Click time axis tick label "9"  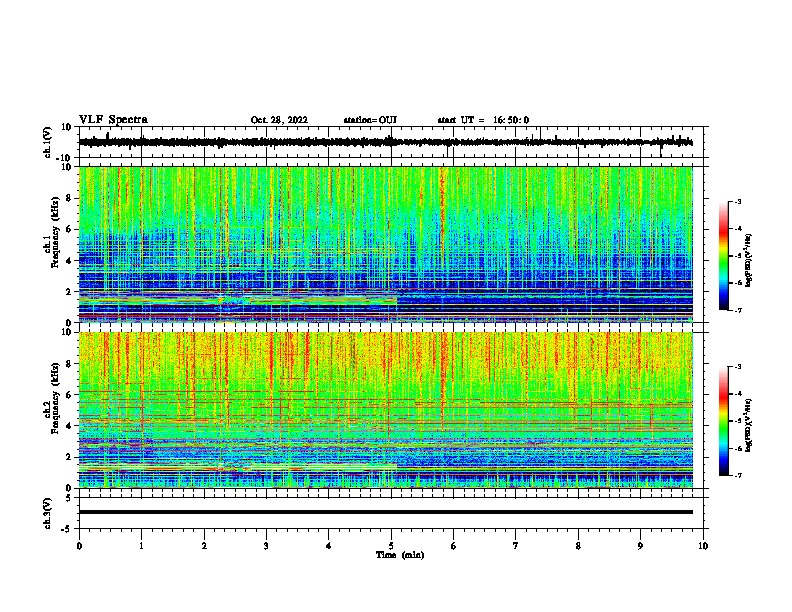tap(640, 546)
